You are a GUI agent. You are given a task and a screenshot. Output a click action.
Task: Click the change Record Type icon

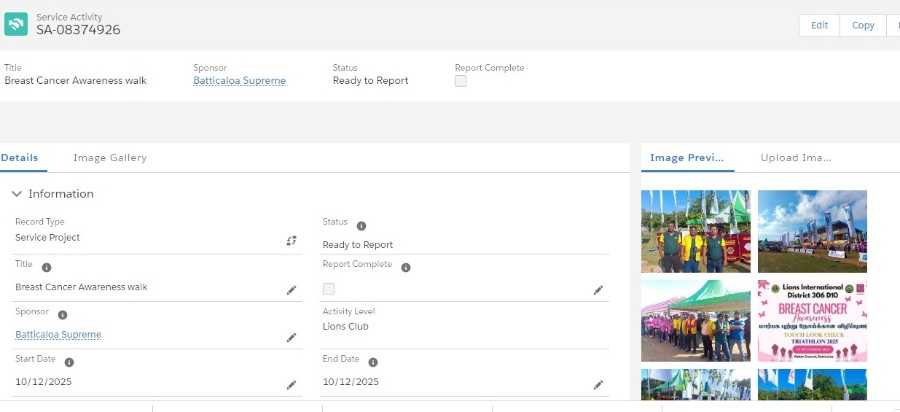[292, 240]
